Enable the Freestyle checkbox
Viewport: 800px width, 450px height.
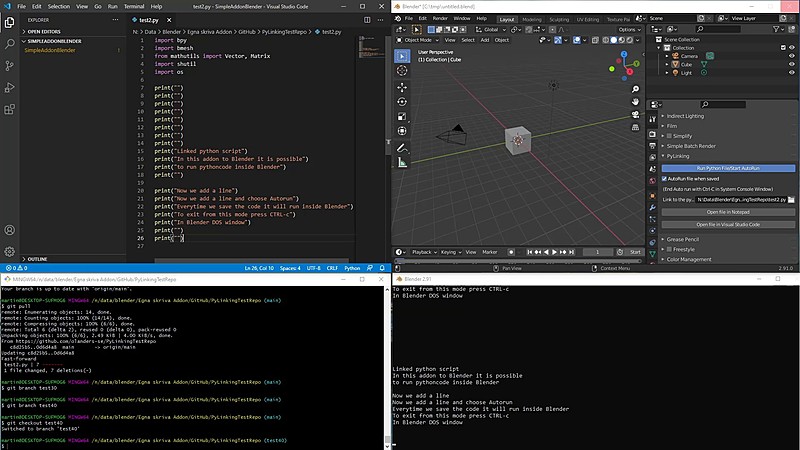[669, 249]
